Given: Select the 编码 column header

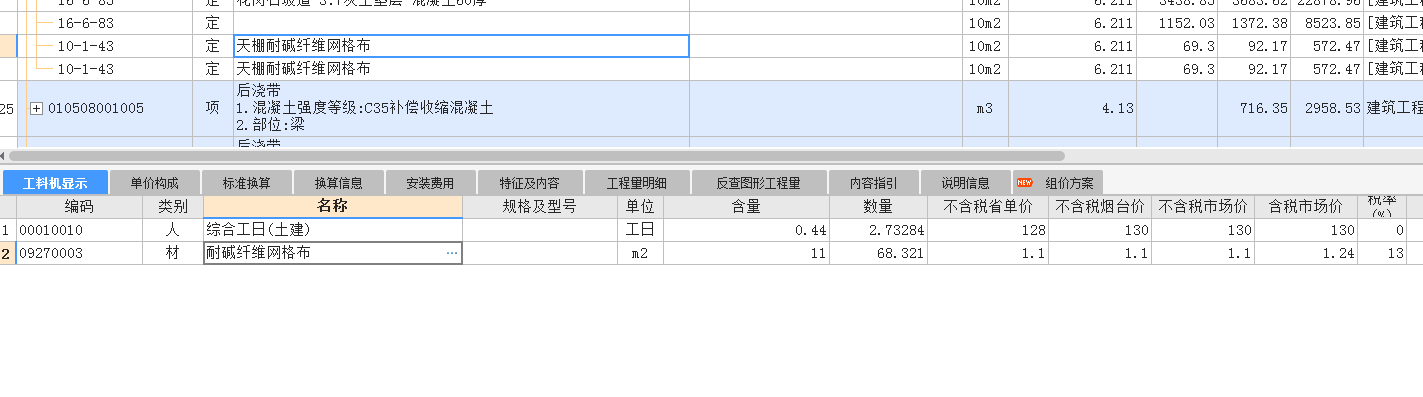Looking at the screenshot, I should [x=80, y=207].
